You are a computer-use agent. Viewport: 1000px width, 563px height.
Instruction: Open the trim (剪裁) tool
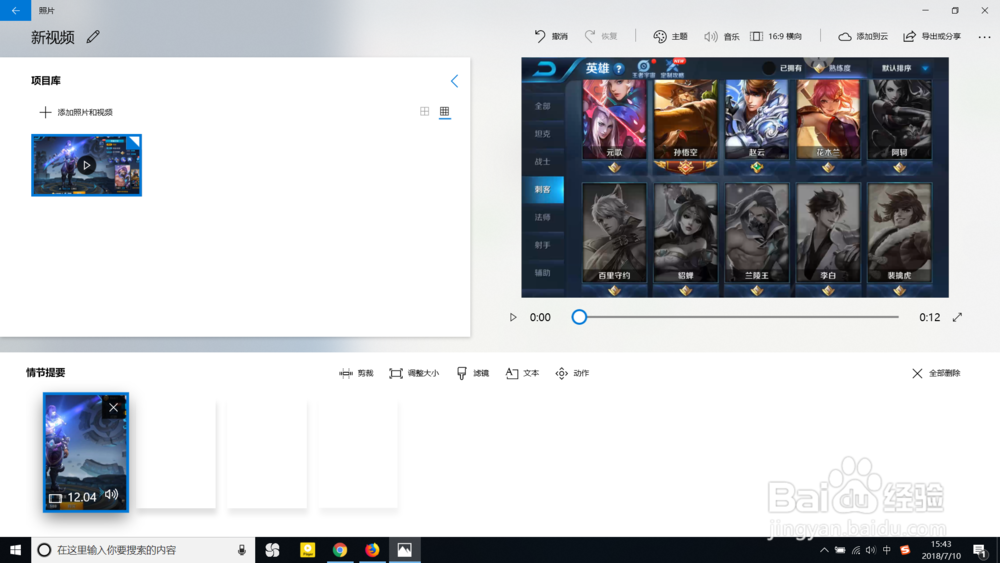click(x=356, y=373)
